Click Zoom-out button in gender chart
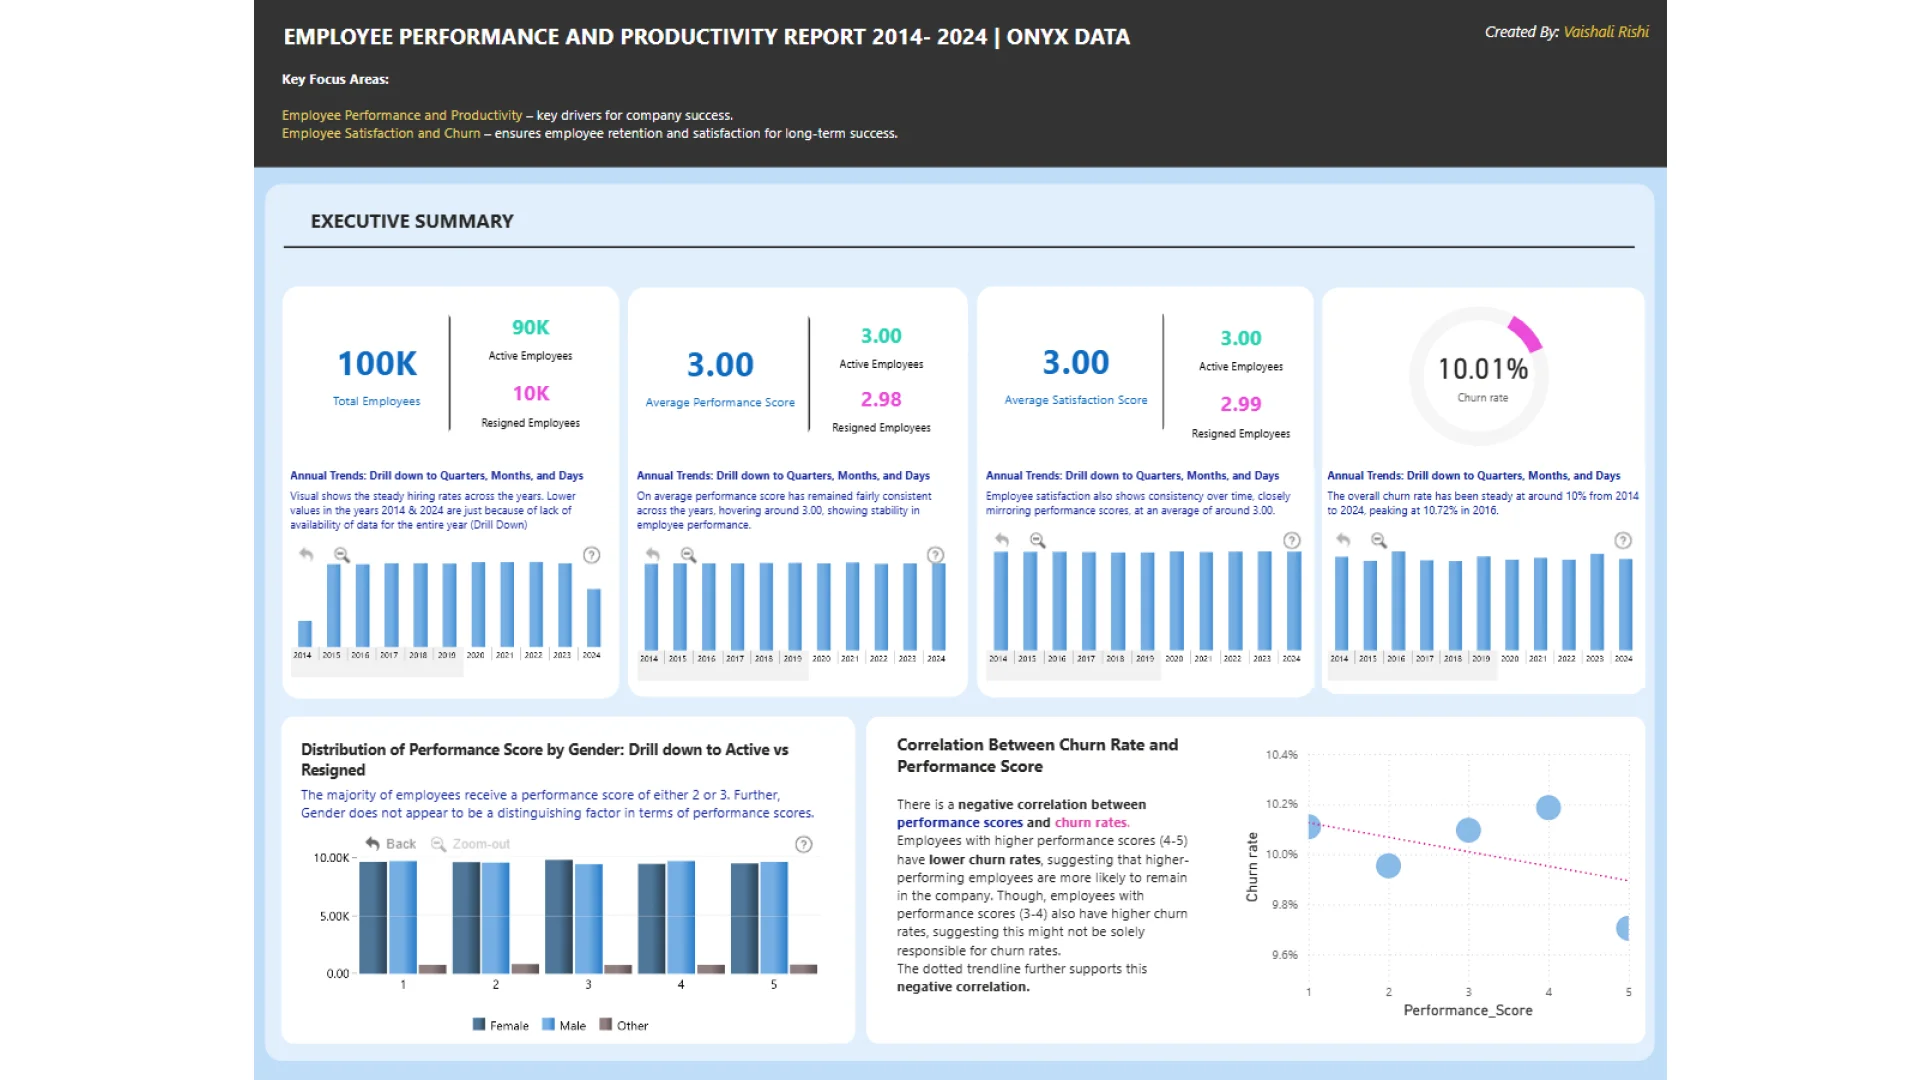 point(470,844)
